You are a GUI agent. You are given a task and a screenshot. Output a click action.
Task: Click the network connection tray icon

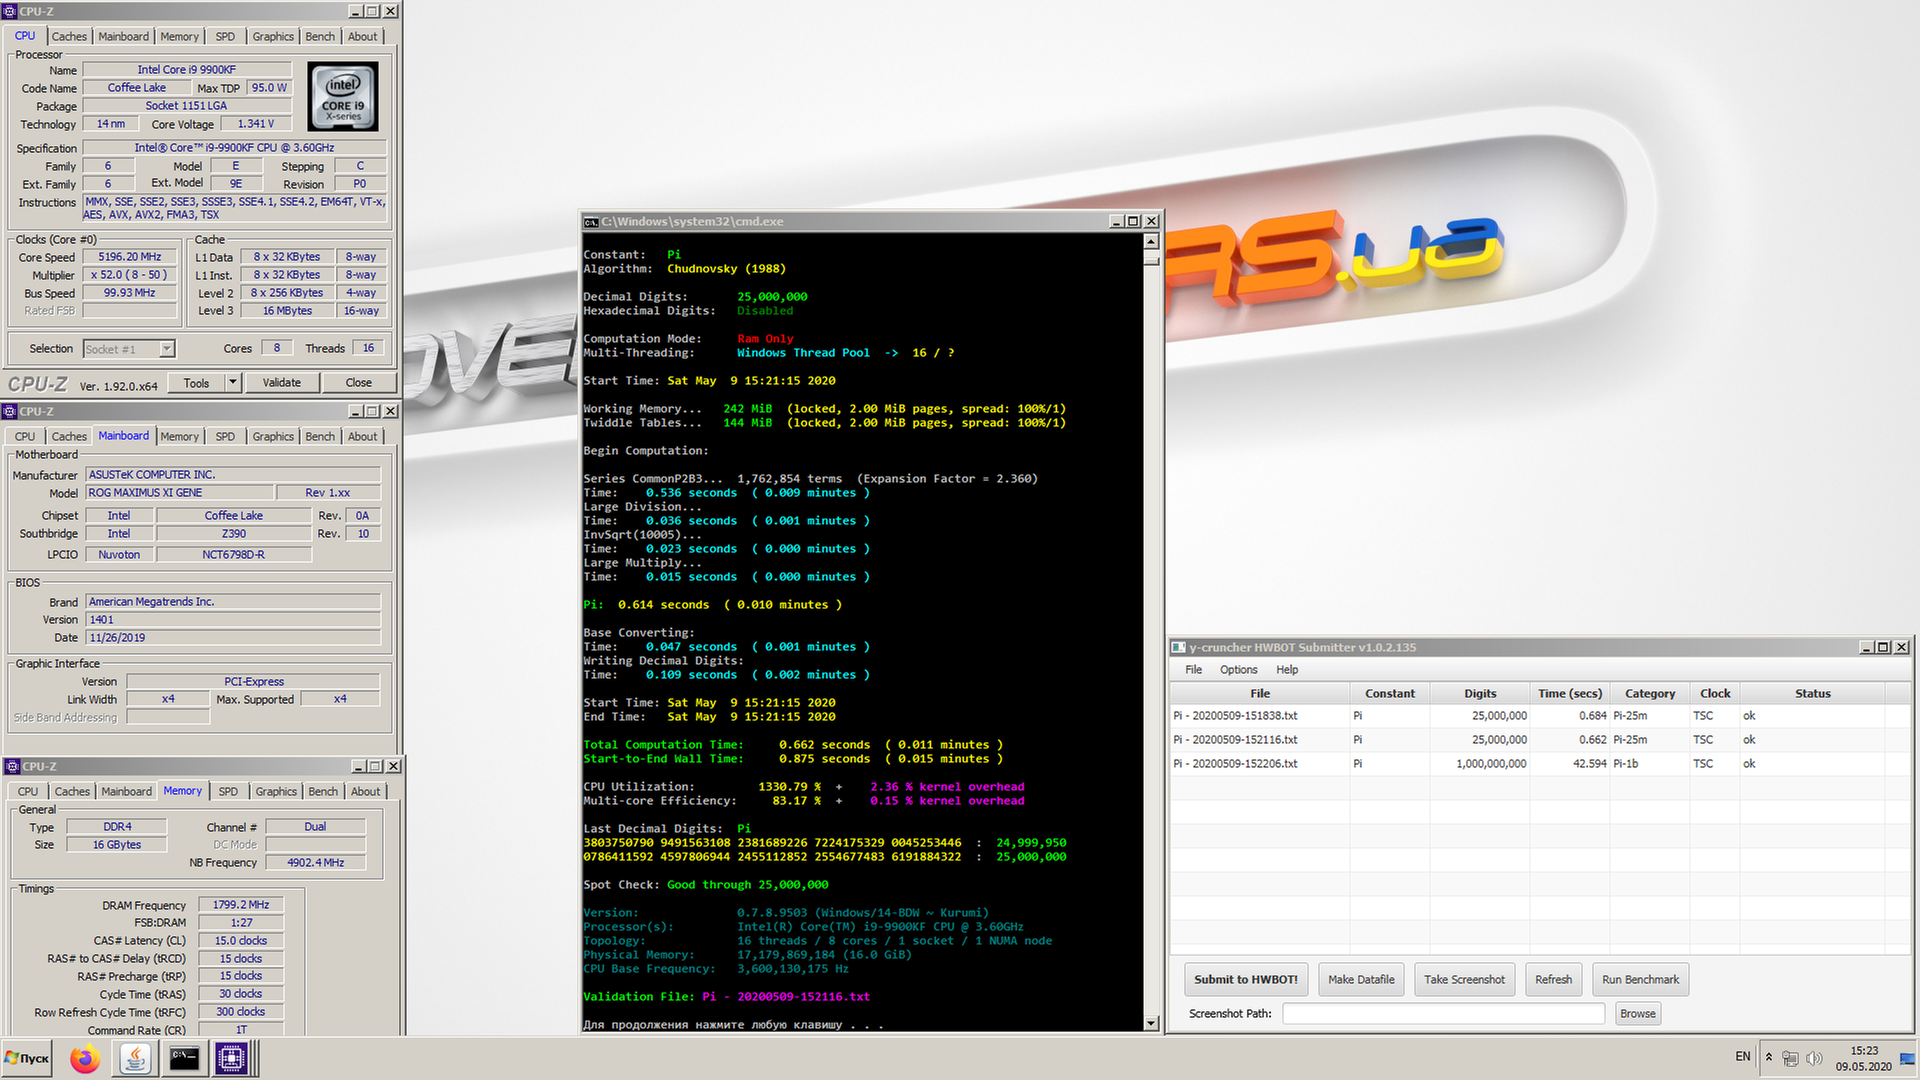pyautogui.click(x=1790, y=1058)
